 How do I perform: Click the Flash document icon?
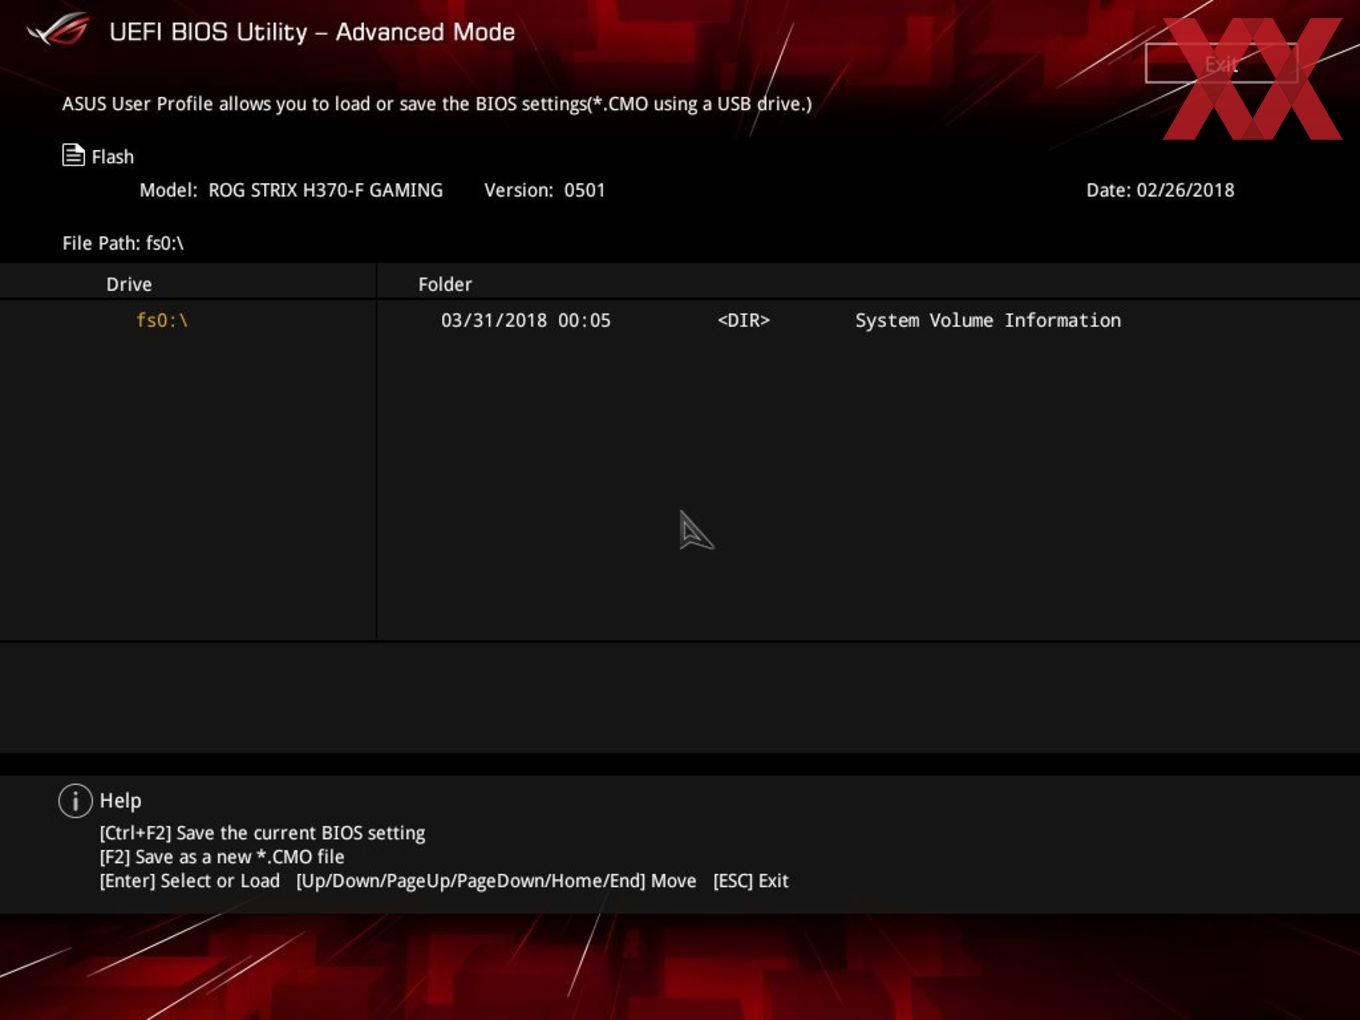73,155
